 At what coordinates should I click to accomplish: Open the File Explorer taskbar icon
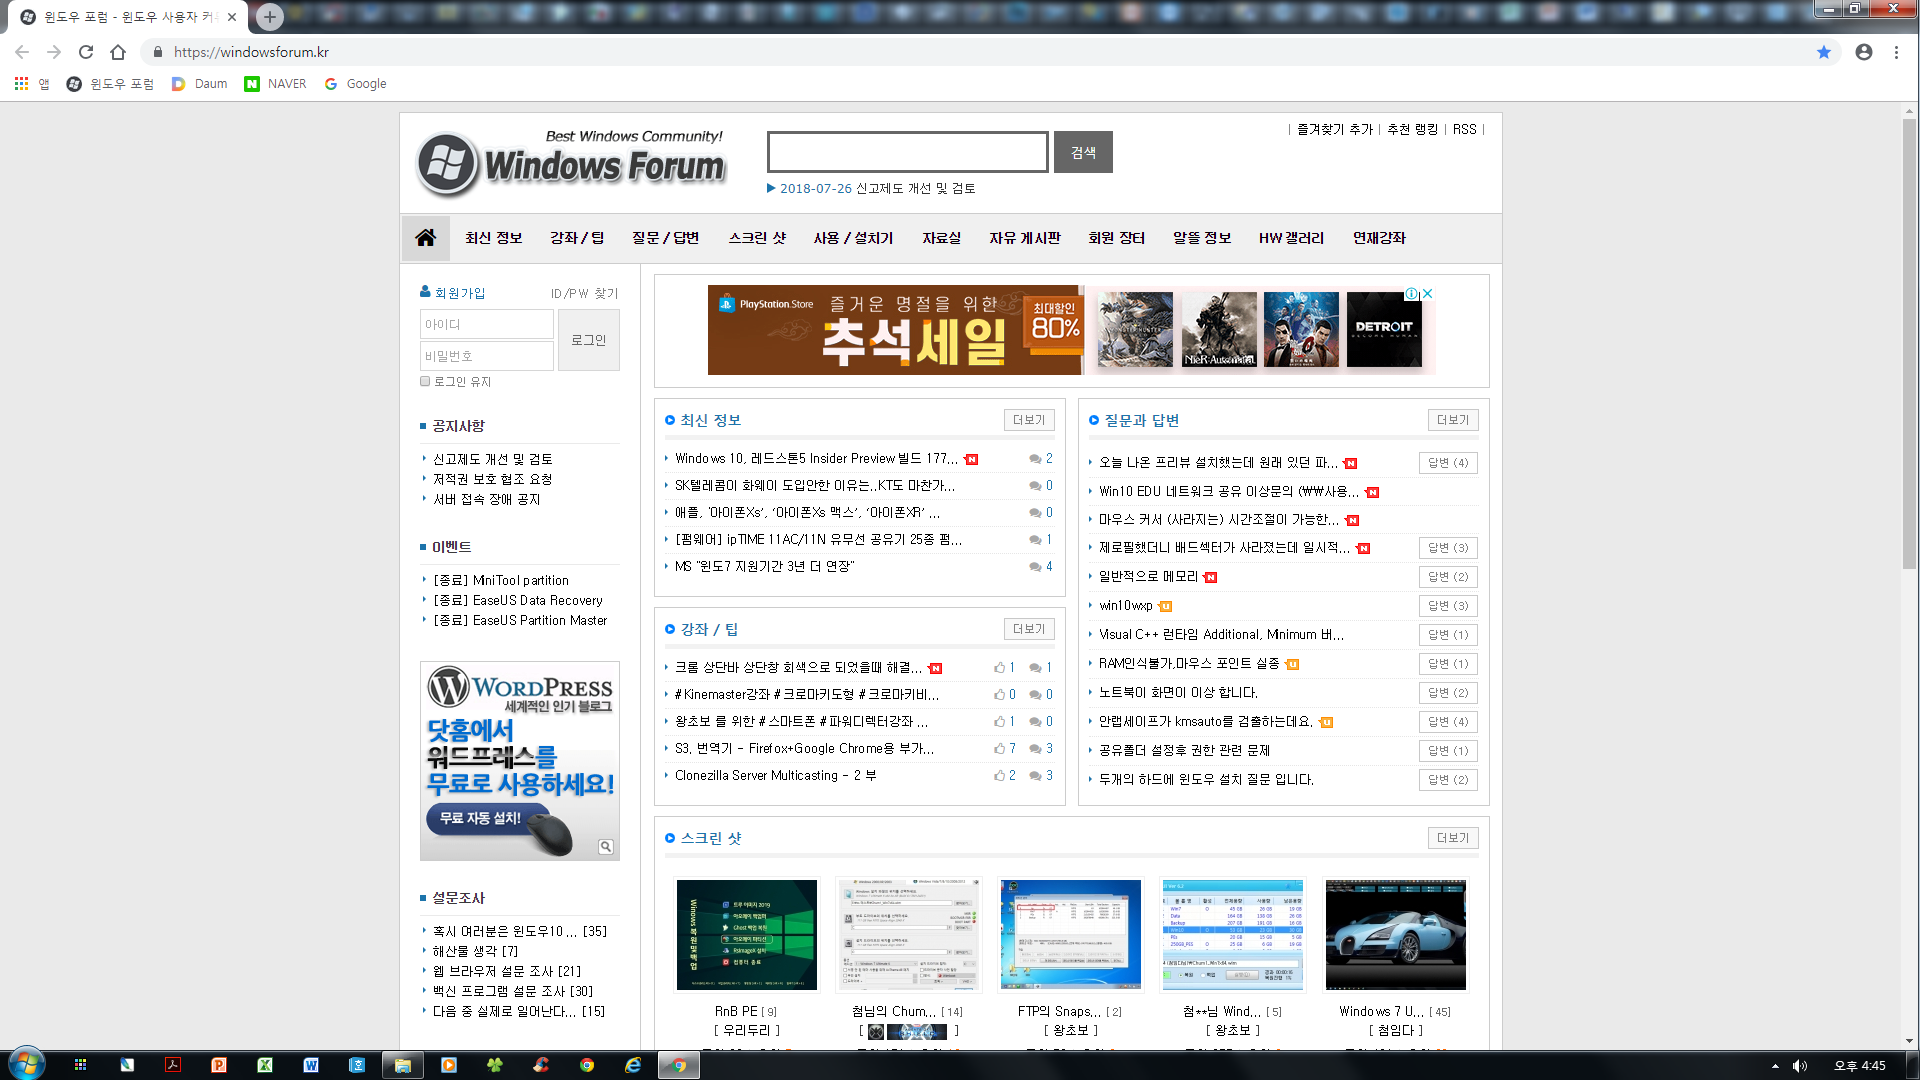point(403,1065)
